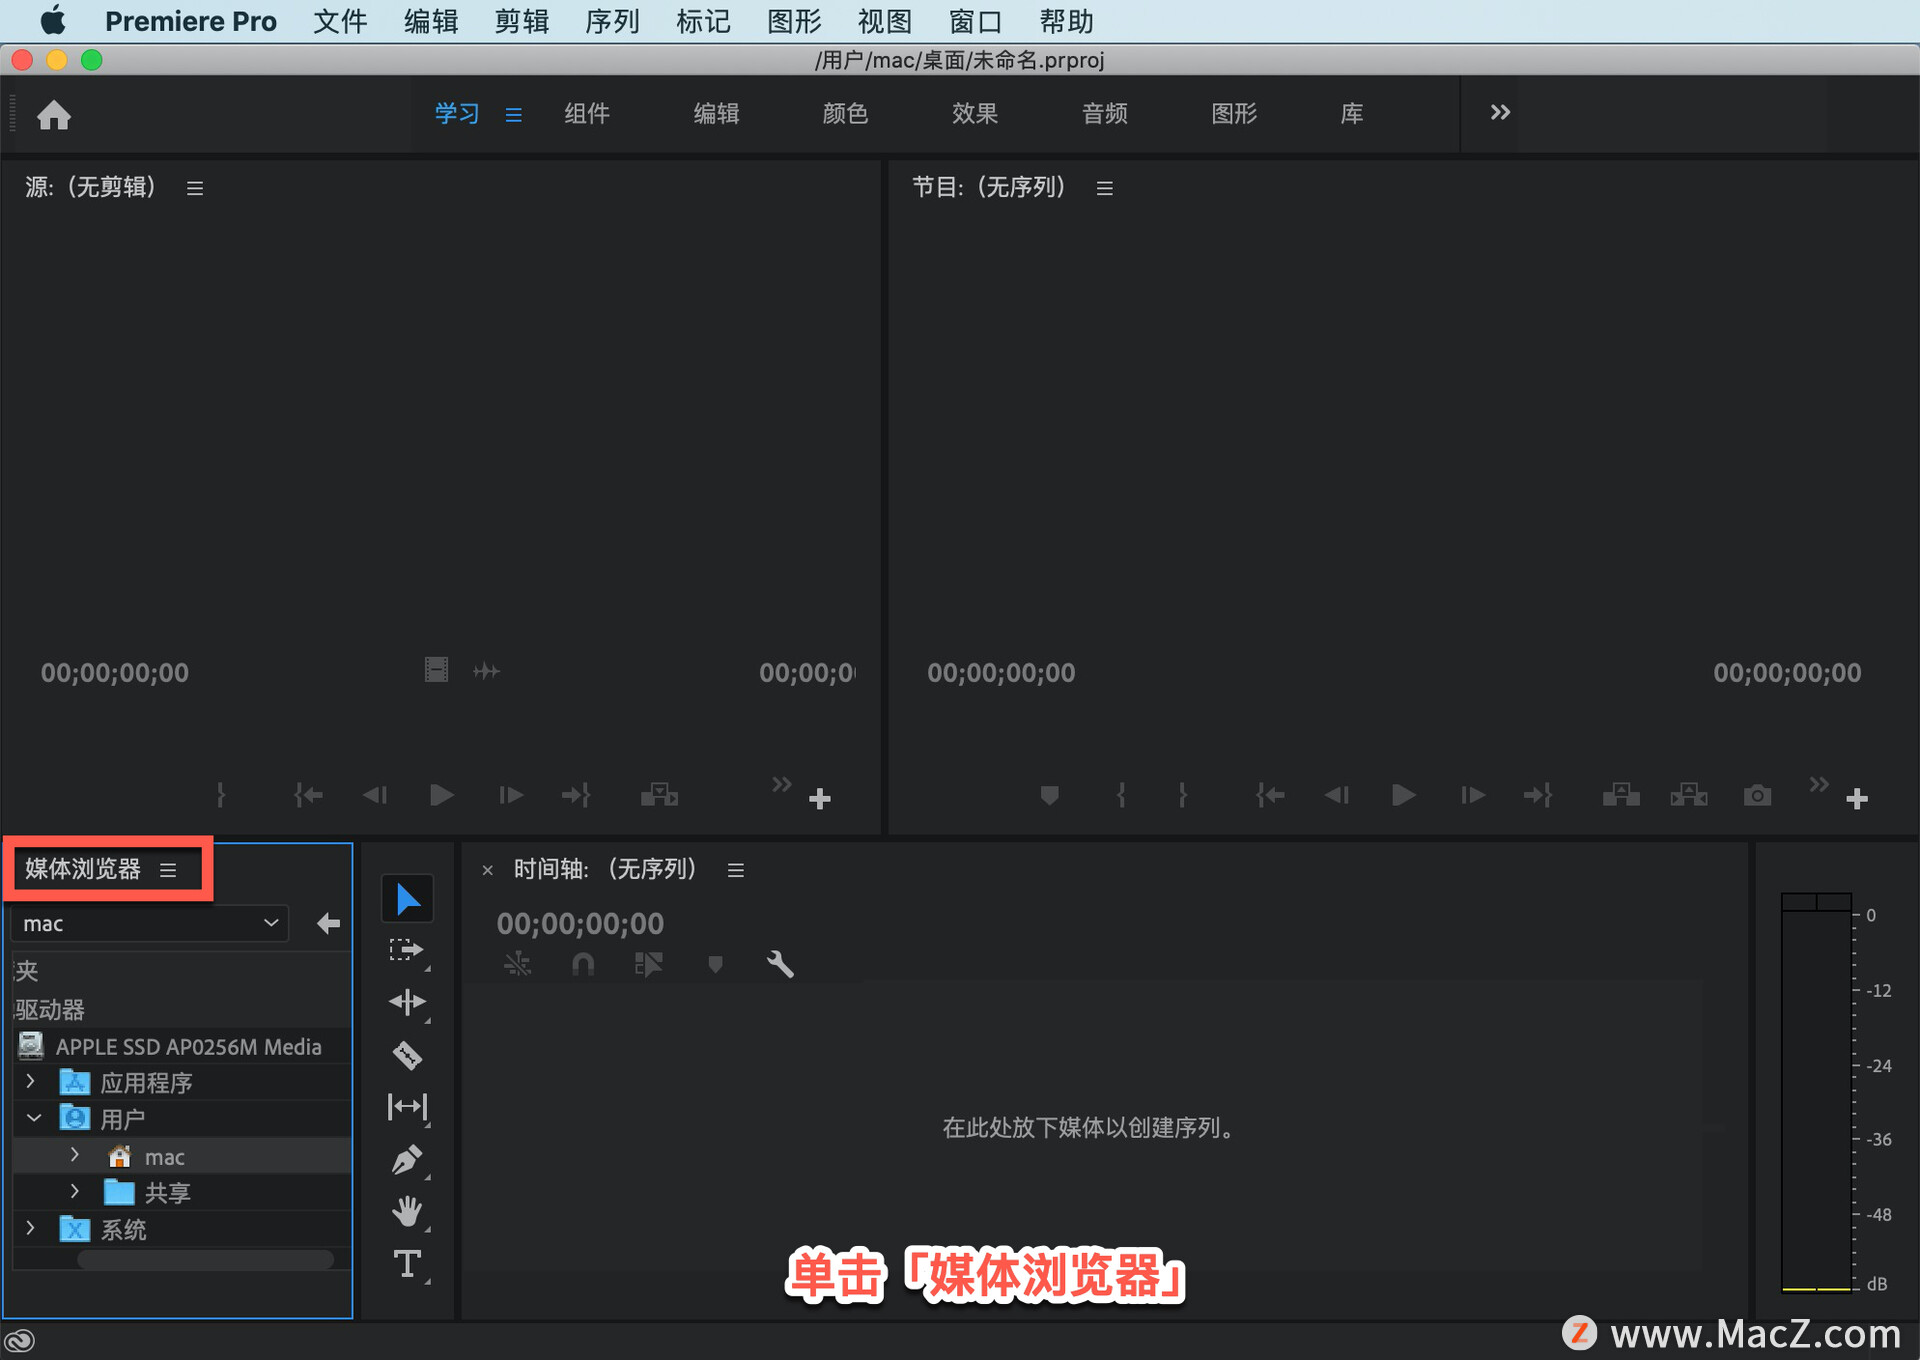The width and height of the screenshot is (1920, 1360).
Task: Switch to the 颜色 workspace tab
Action: 844,114
